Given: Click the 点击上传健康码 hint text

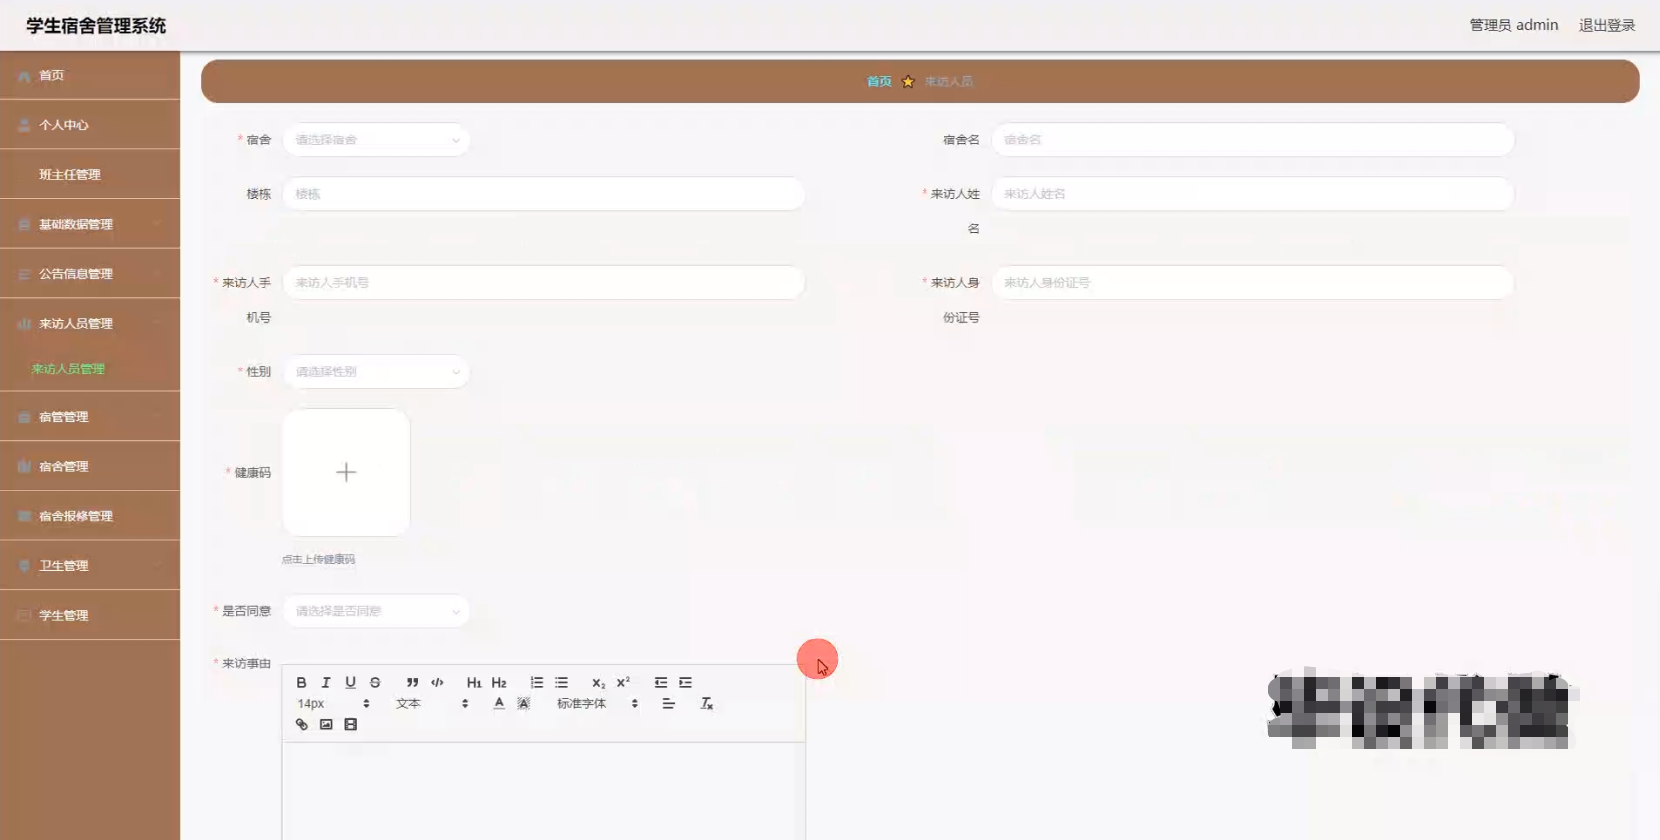Looking at the screenshot, I should pyautogui.click(x=318, y=560).
